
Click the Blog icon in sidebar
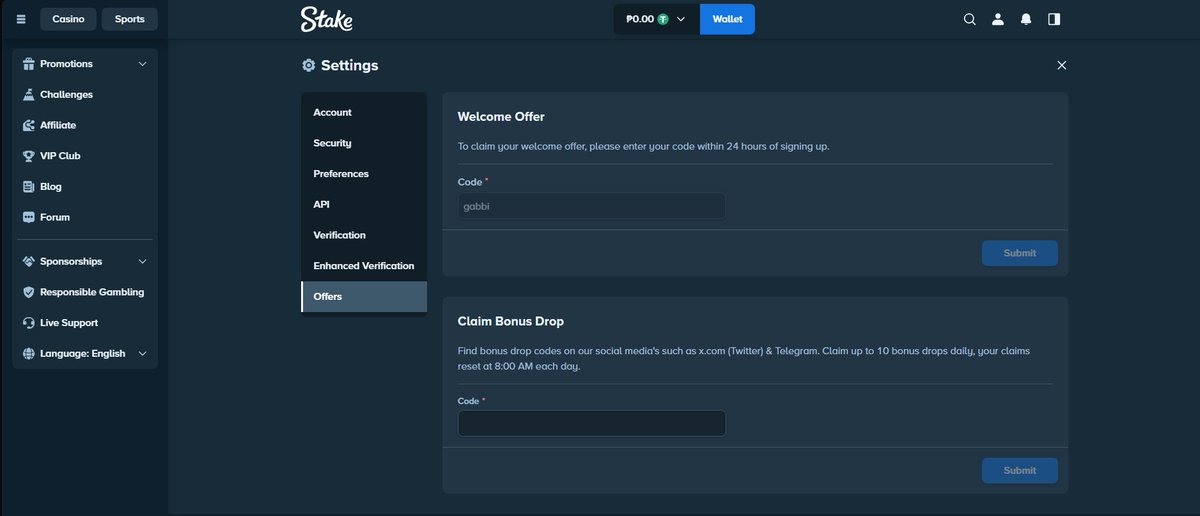[x=29, y=187]
